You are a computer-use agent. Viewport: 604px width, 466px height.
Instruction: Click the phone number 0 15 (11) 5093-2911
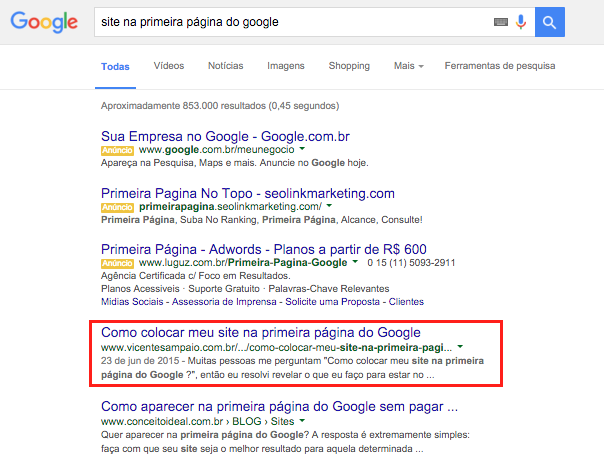[x=411, y=263]
